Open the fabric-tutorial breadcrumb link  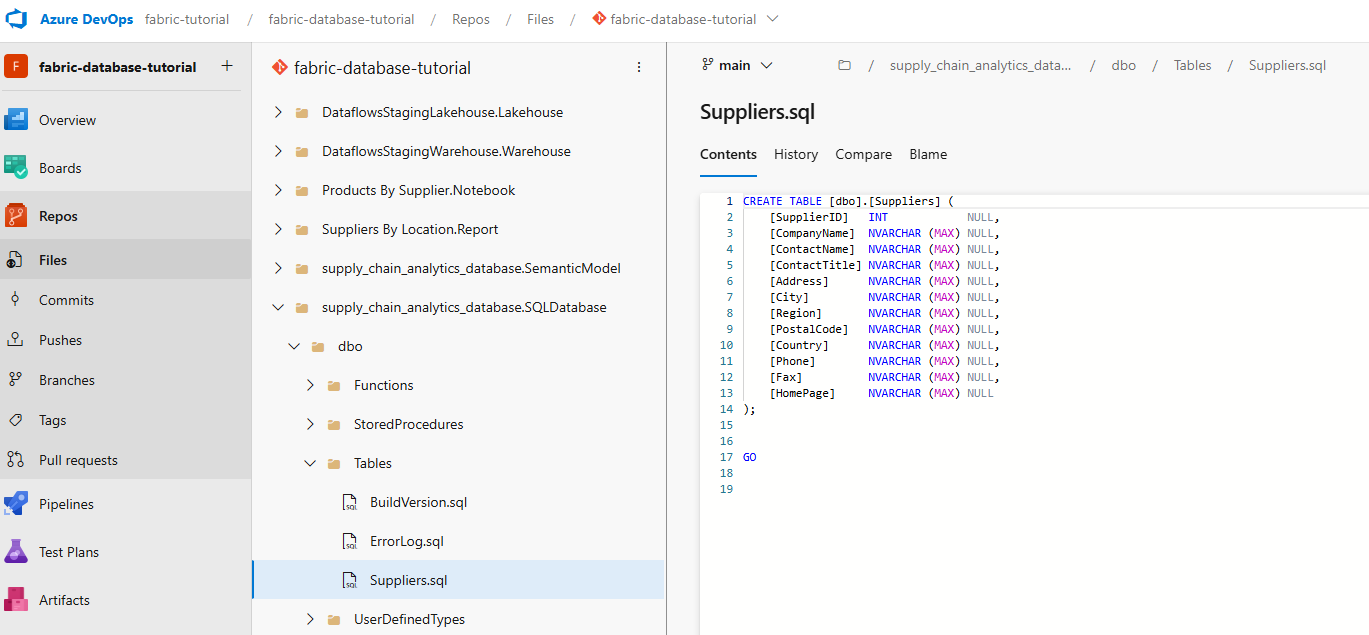coord(187,18)
